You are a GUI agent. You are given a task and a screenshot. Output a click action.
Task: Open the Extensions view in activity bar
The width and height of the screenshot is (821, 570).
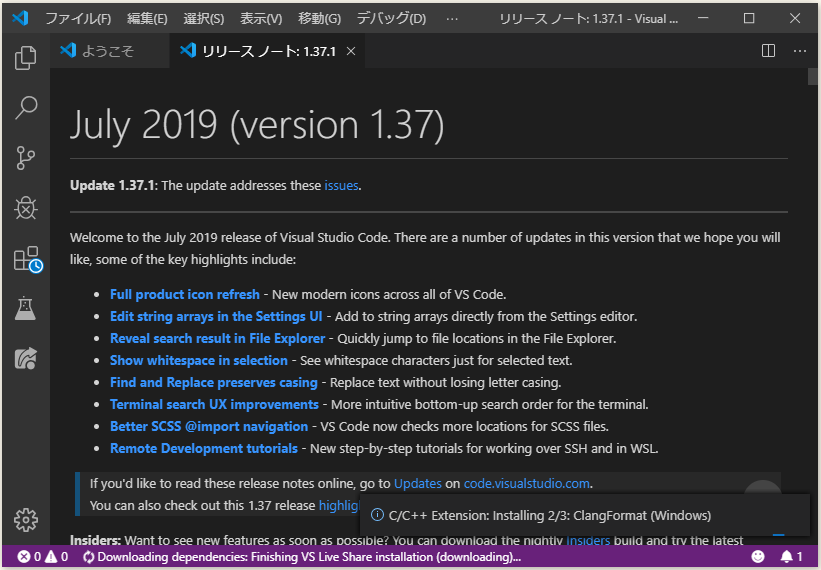coord(27,259)
